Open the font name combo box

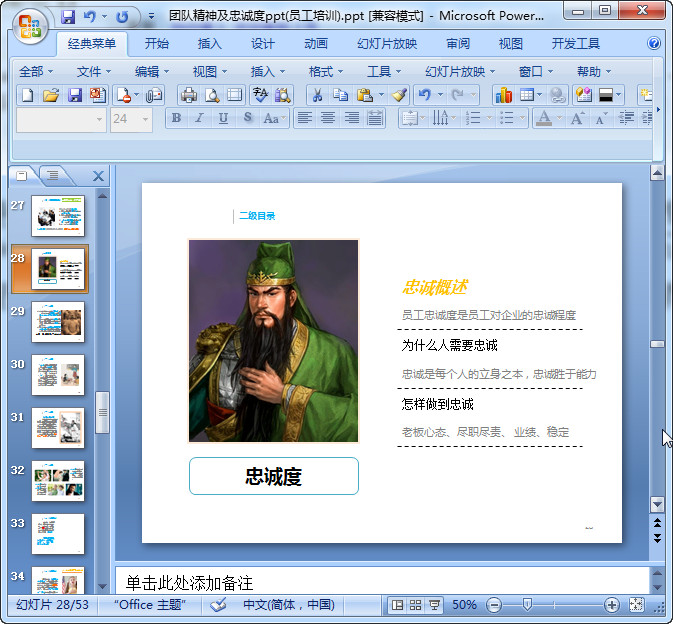(61, 119)
